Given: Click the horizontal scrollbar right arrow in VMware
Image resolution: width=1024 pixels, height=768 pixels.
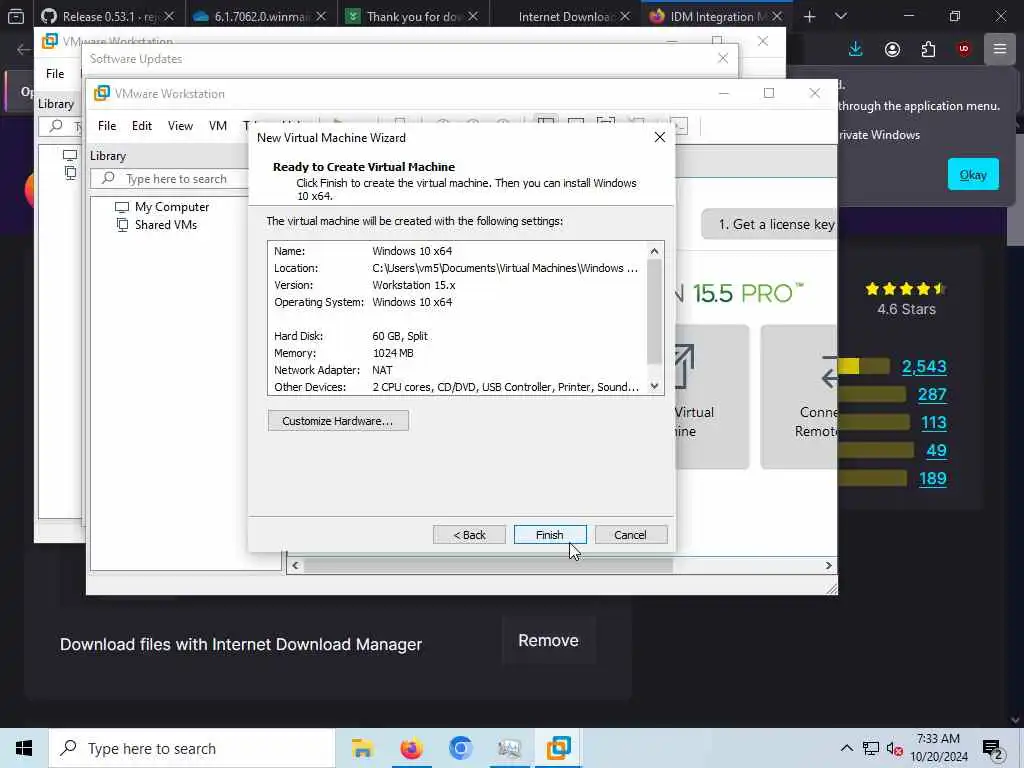Looking at the screenshot, I should 829,566.
